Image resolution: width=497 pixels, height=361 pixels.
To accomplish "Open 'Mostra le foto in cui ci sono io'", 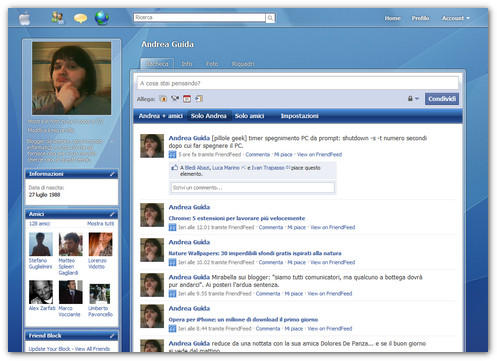I will tap(65, 121).
